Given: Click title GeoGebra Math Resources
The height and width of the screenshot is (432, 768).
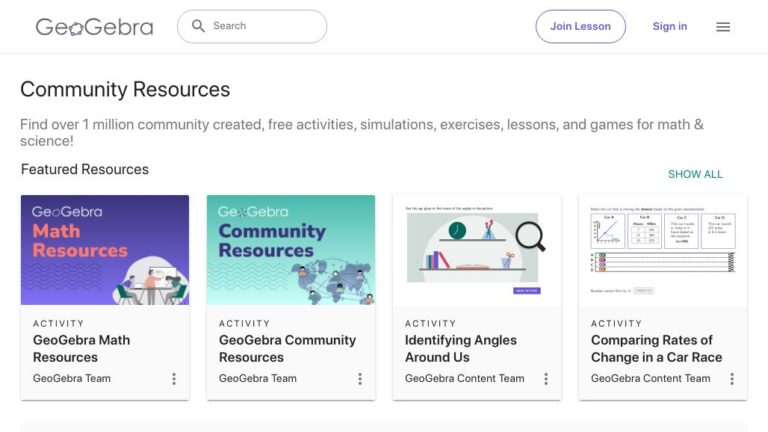Looking at the screenshot, I should (81, 349).
